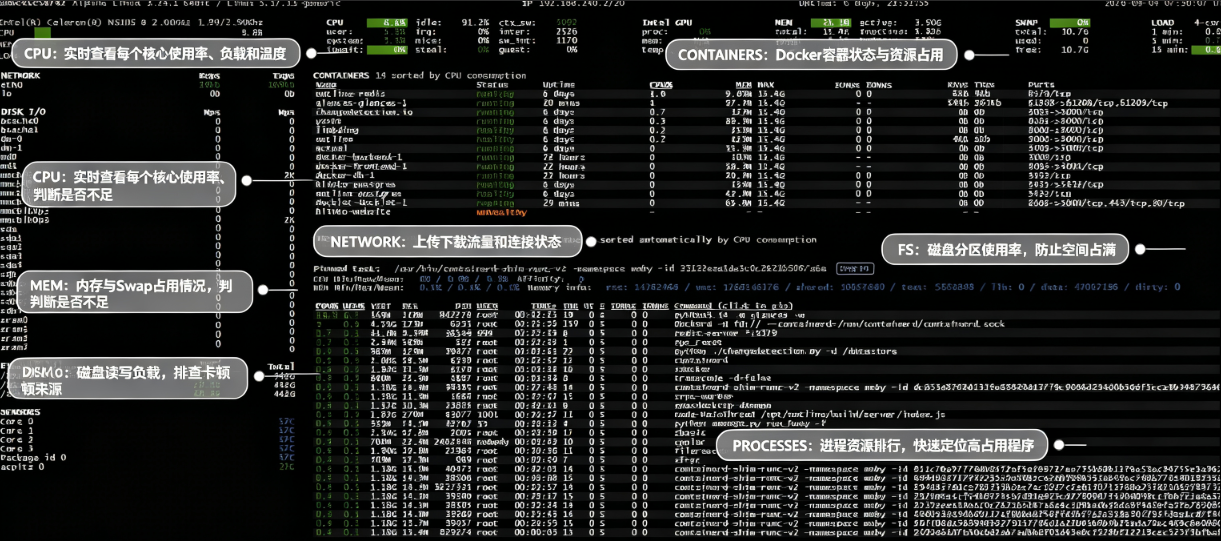1221x541 pixels.
Task: Select the Core 2 sensor row
Action: (148, 439)
